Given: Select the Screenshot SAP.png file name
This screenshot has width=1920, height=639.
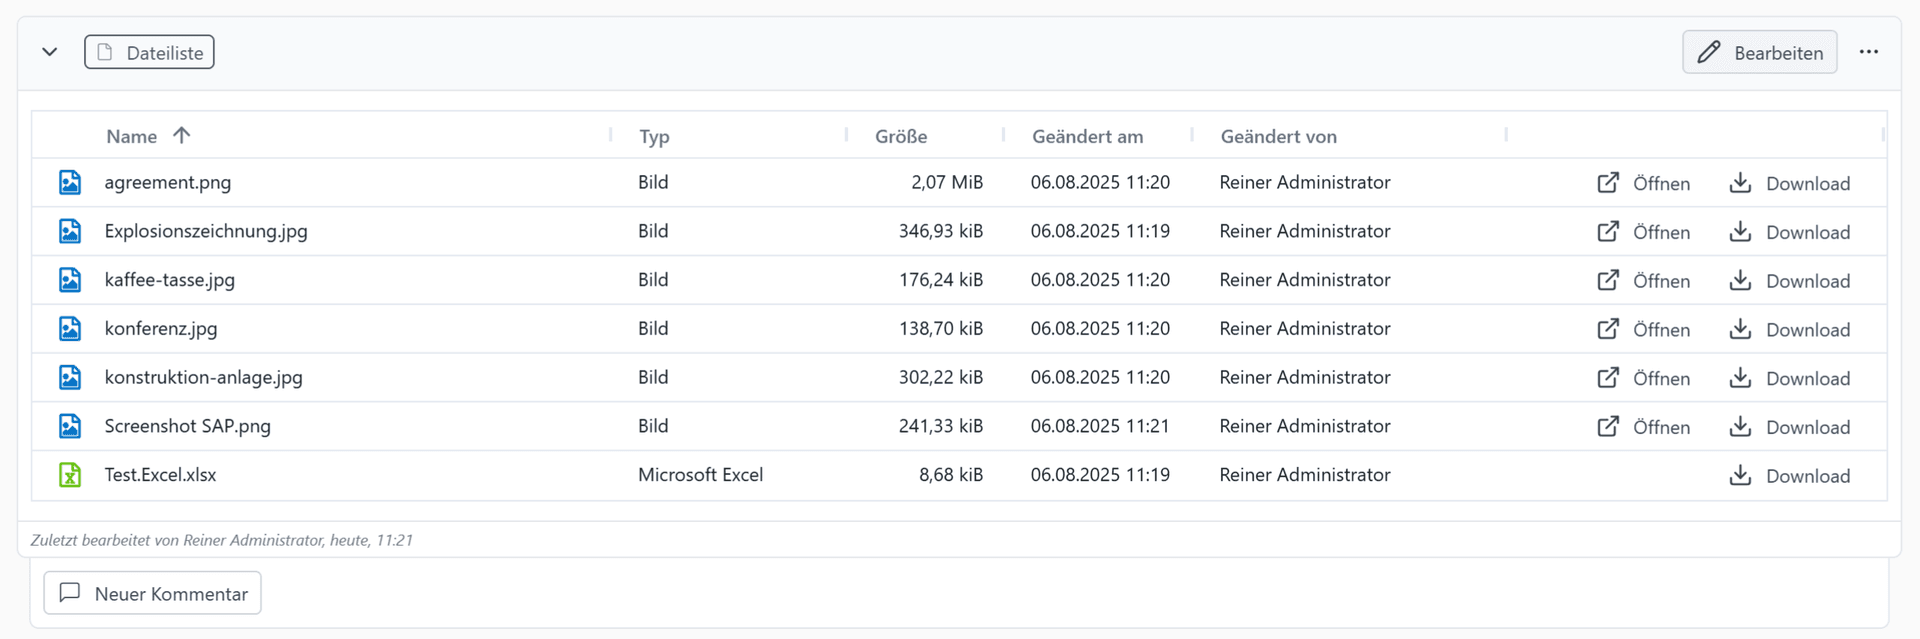Looking at the screenshot, I should point(187,426).
